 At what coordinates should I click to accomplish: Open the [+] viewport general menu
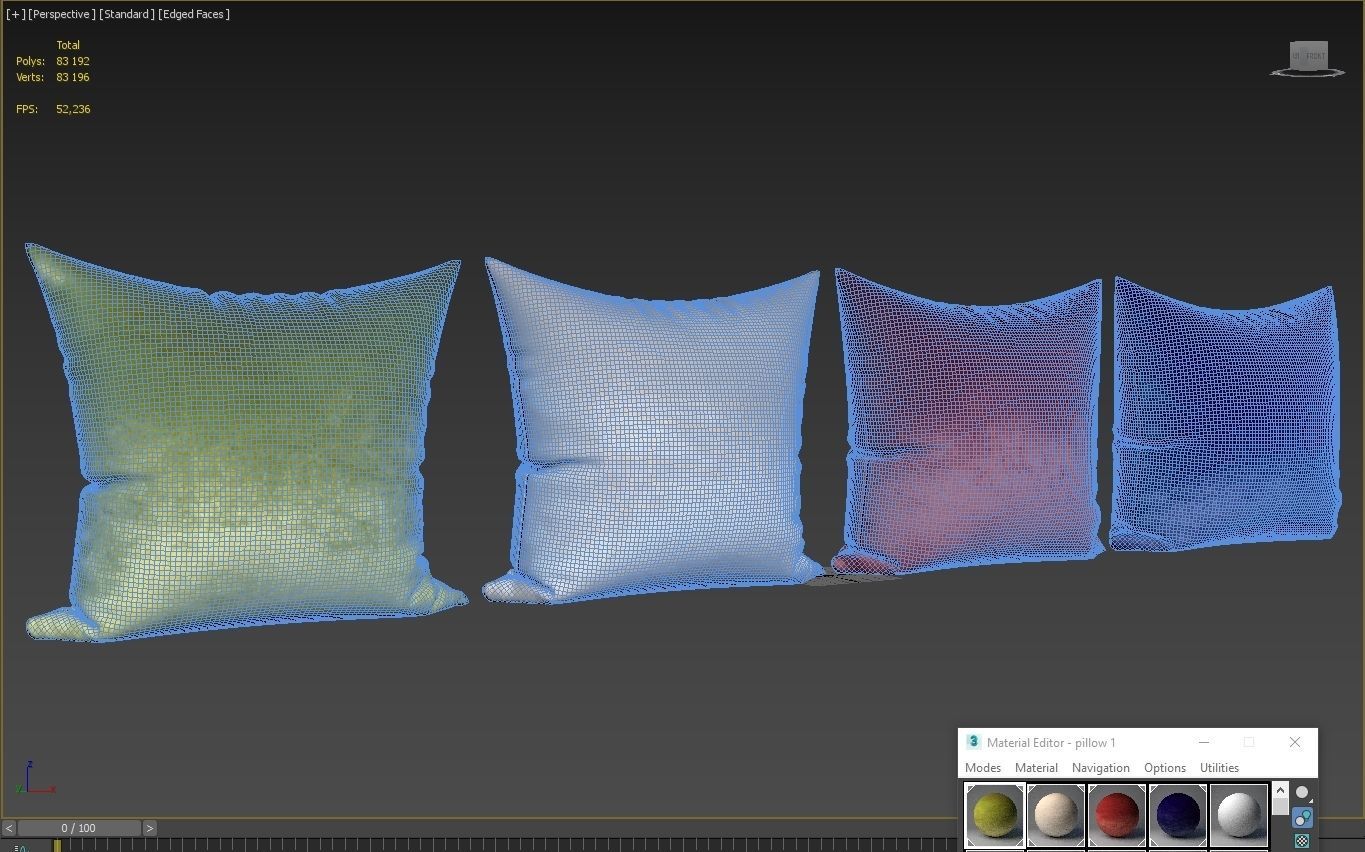point(15,14)
